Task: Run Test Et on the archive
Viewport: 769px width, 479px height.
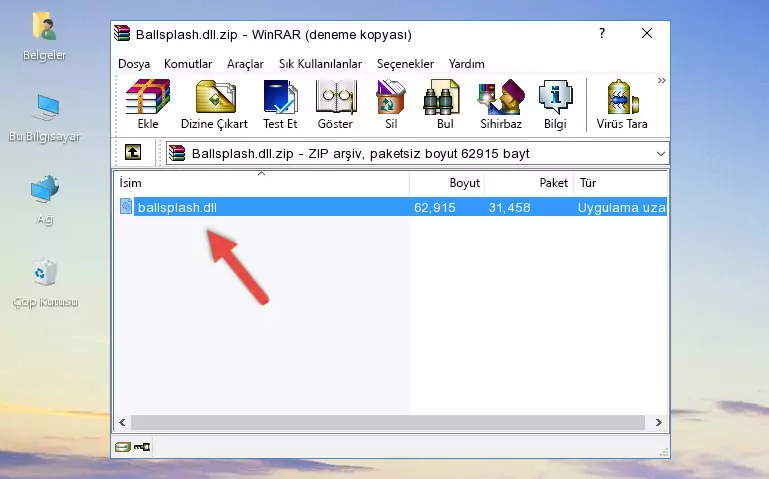Action: [280, 104]
